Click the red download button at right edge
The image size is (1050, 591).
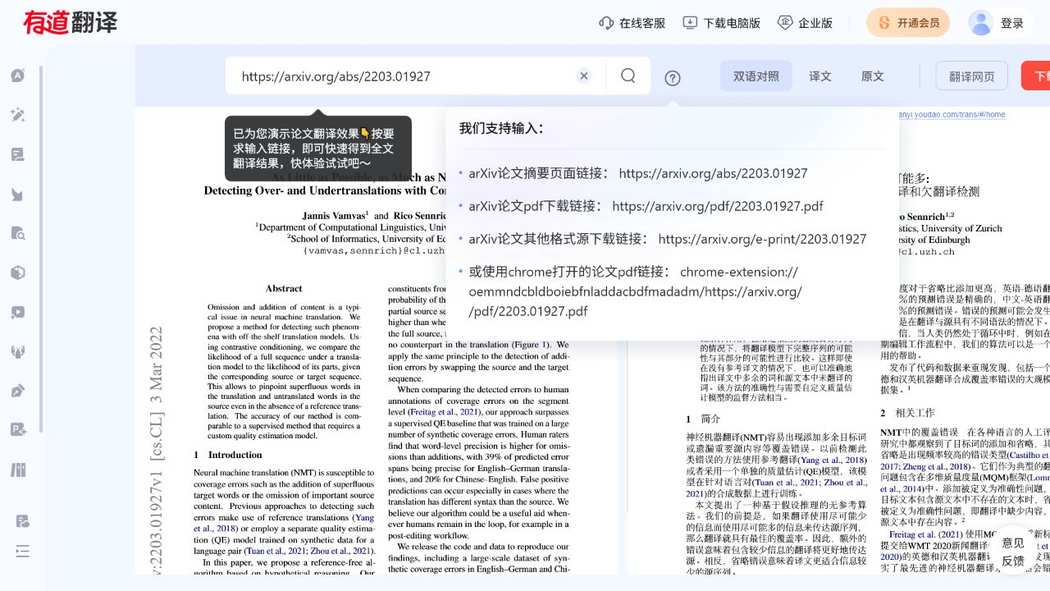click(x=1036, y=76)
